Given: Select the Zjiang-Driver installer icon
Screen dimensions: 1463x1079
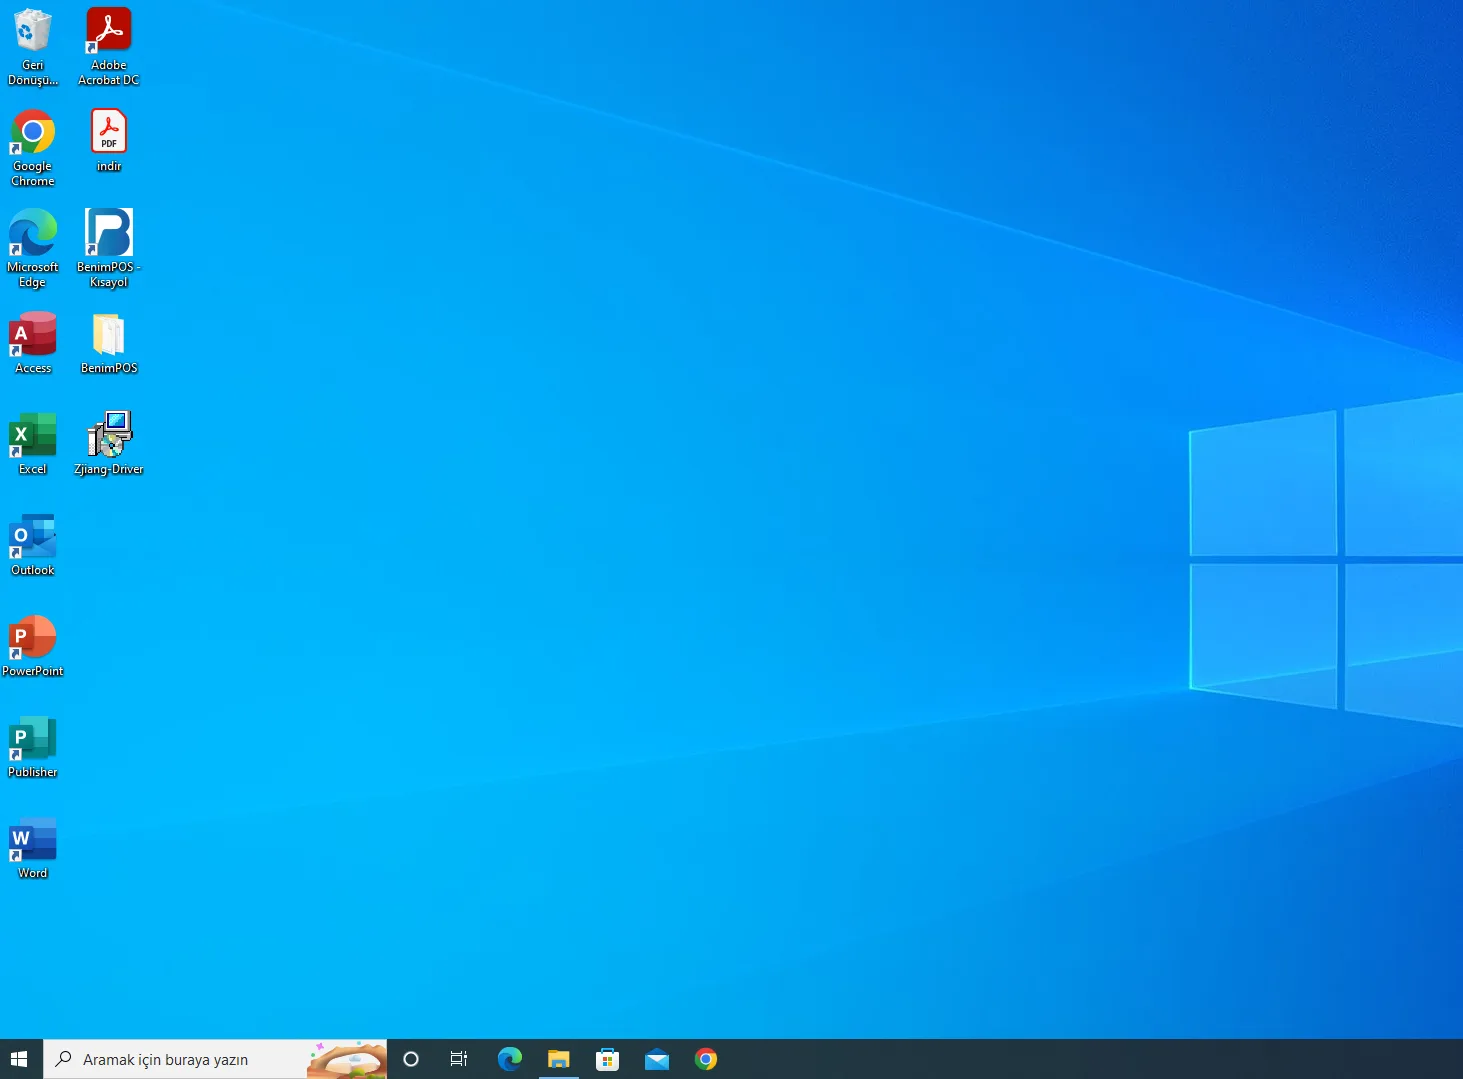Looking at the screenshot, I should coord(109,443).
